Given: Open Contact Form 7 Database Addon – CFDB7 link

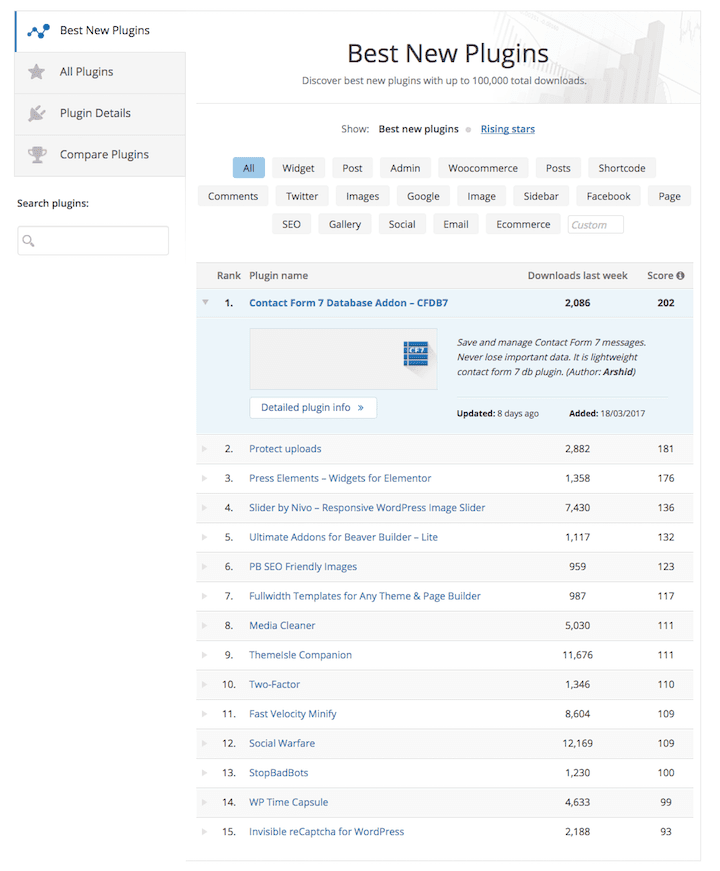Looking at the screenshot, I should click(x=348, y=303).
